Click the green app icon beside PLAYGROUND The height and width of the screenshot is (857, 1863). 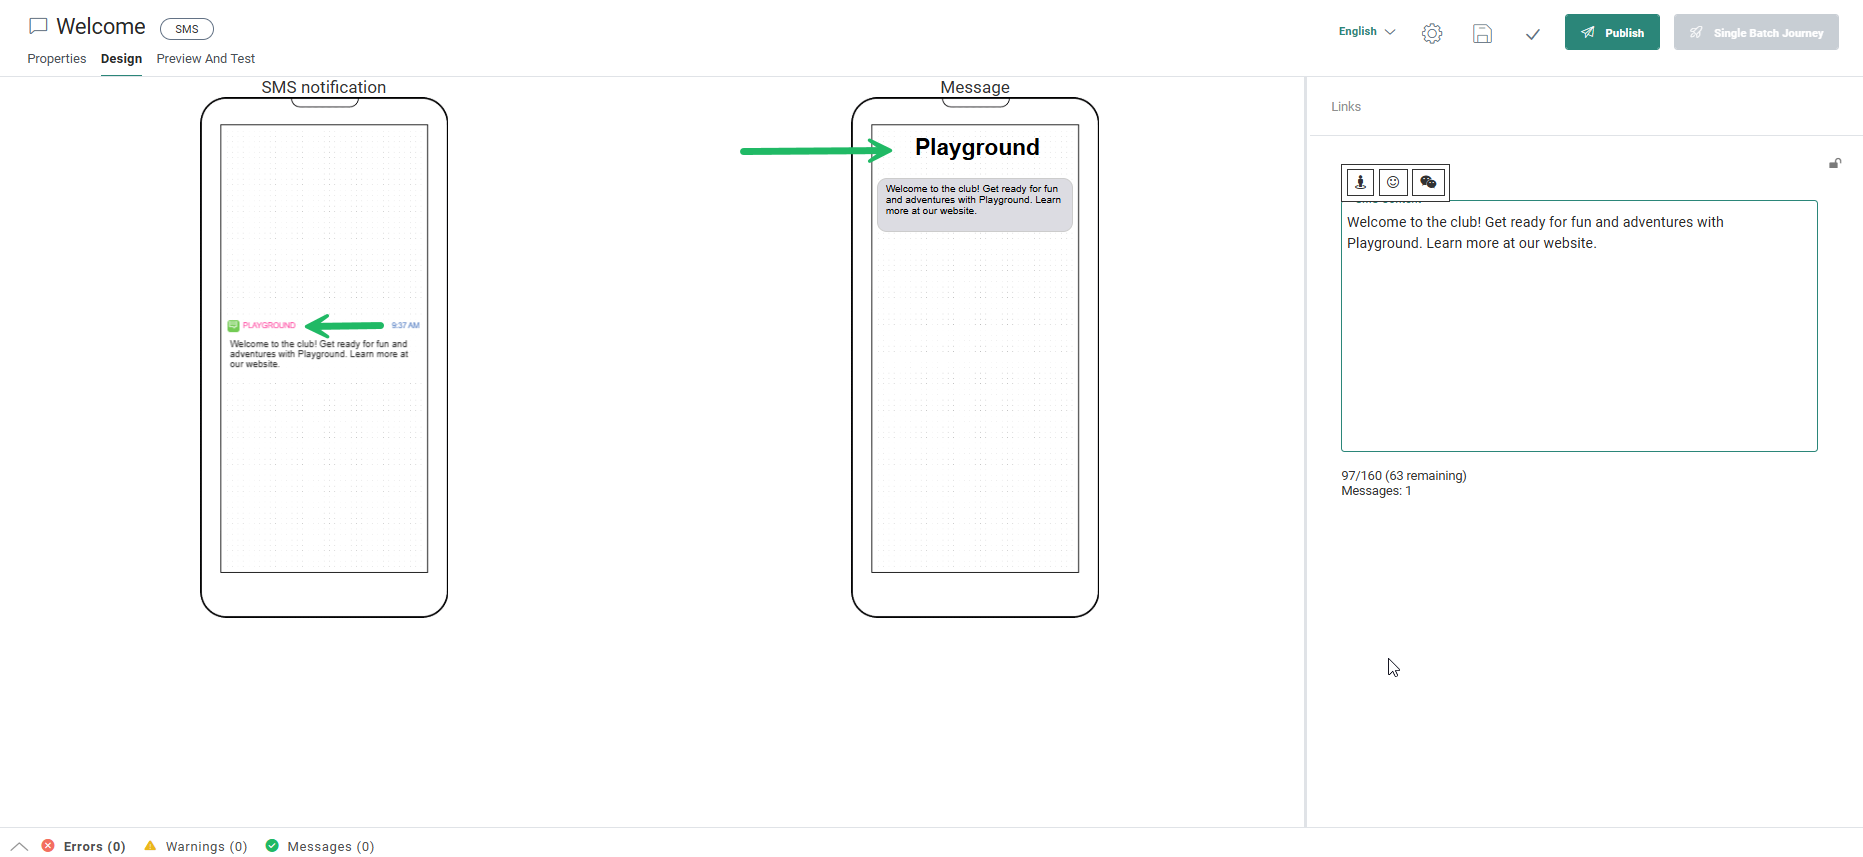tap(234, 325)
